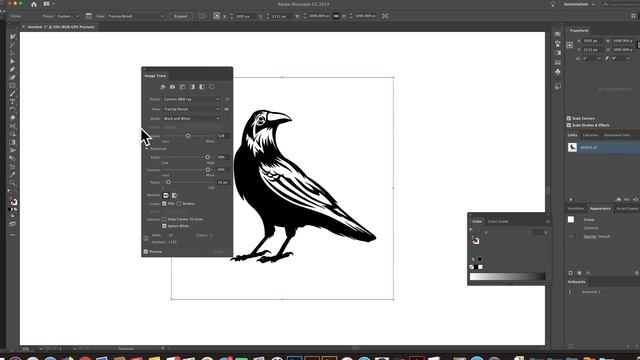Open the manage presets menu beside the Preset dropdown
640x360 pixels.
227,99
